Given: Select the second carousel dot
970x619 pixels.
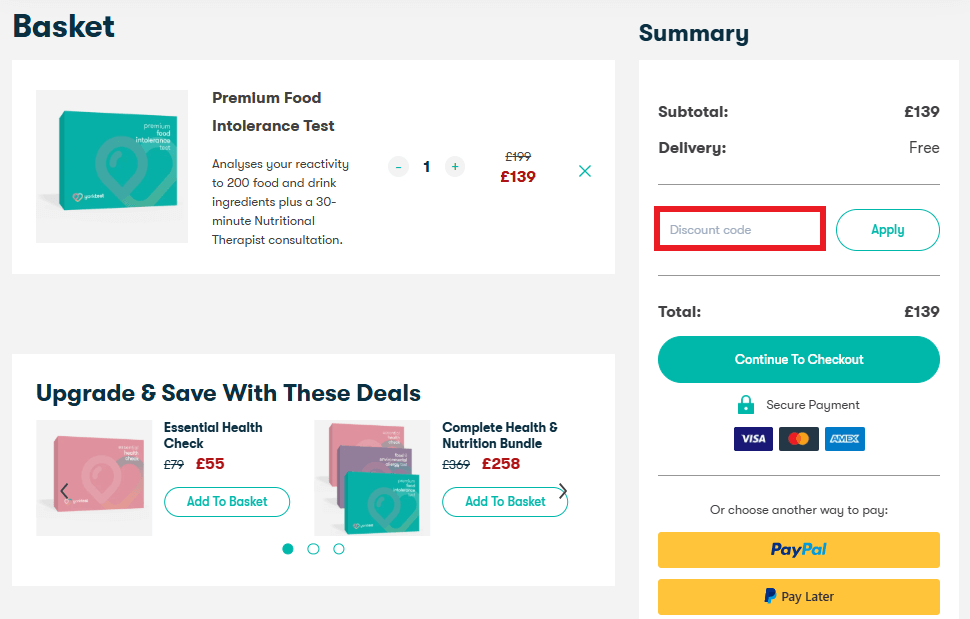Looking at the screenshot, I should (x=313, y=549).
